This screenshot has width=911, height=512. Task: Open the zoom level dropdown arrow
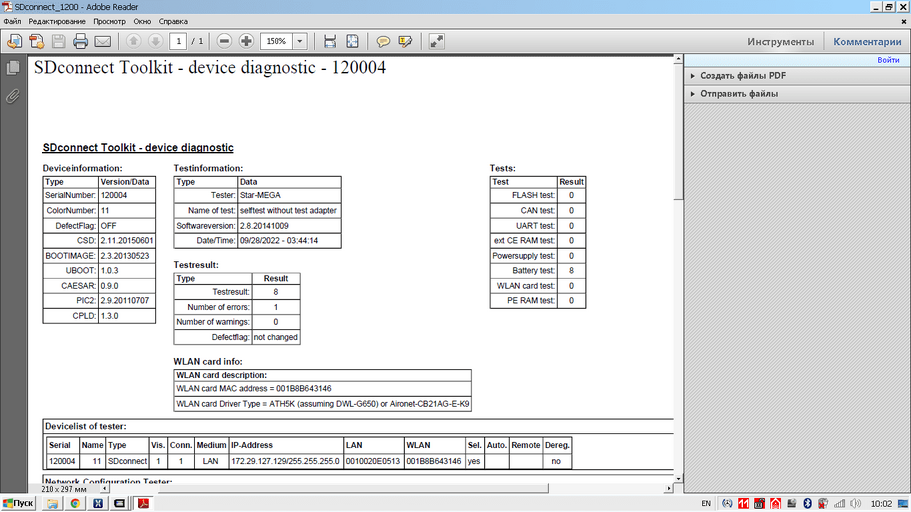[300, 41]
